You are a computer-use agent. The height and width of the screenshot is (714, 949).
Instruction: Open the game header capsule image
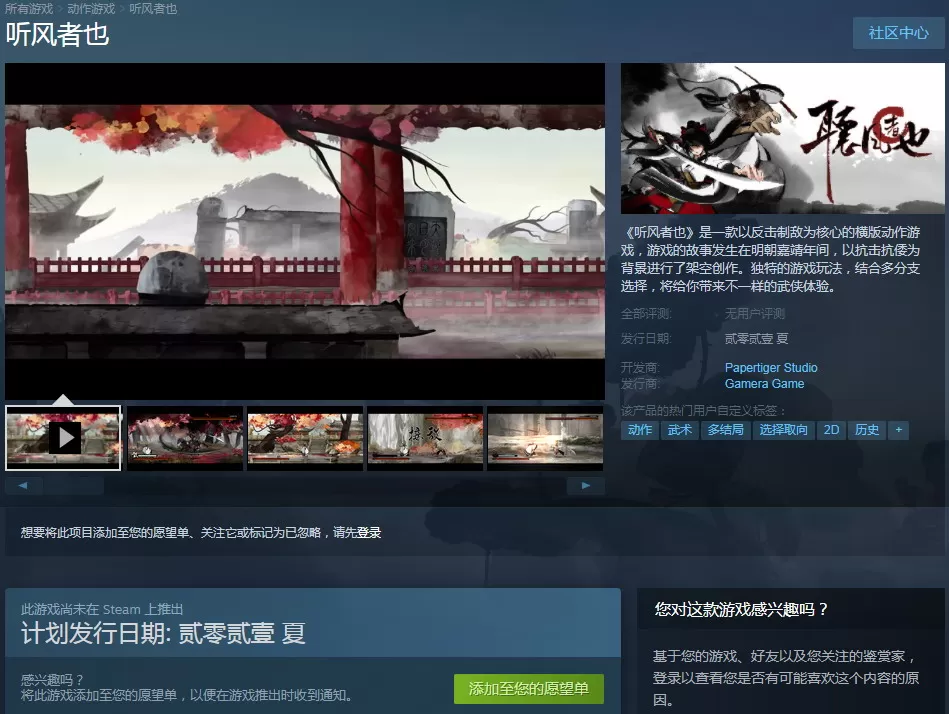783,138
